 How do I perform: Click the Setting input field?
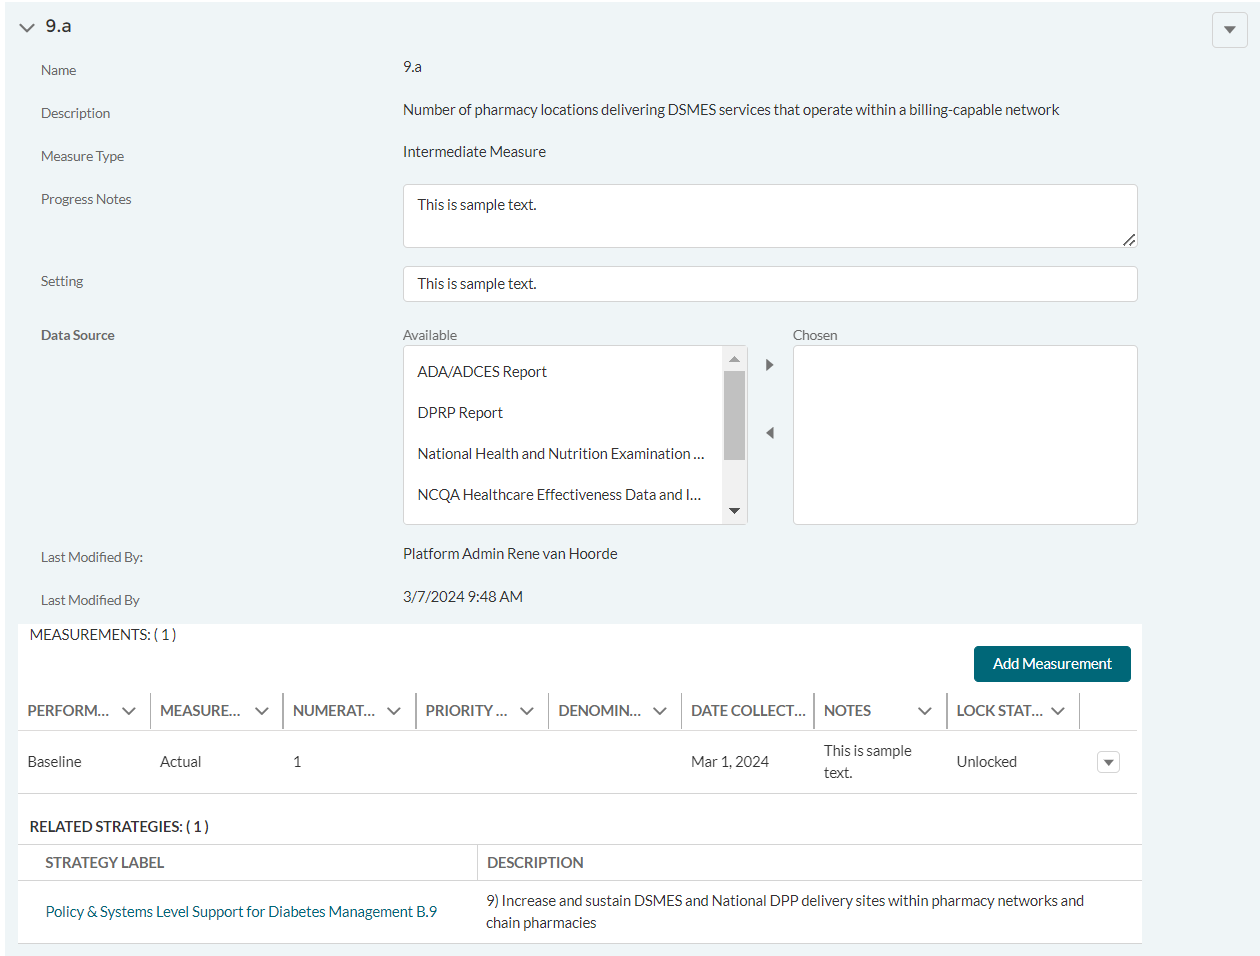pos(769,284)
